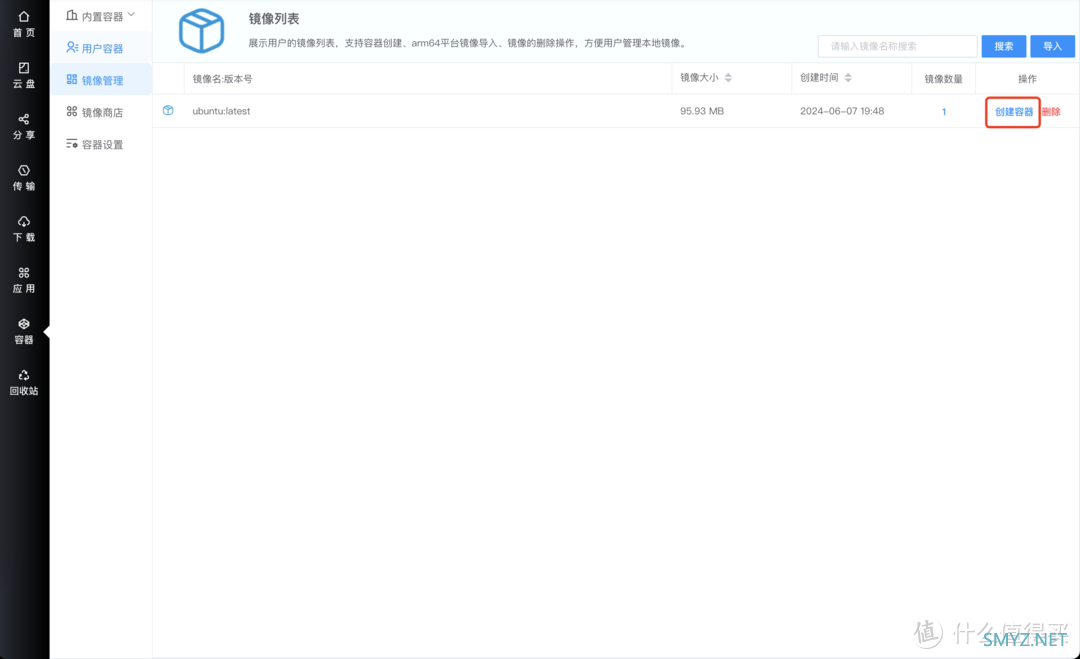Click the ubuntu:latest image cube icon

click(x=168, y=111)
